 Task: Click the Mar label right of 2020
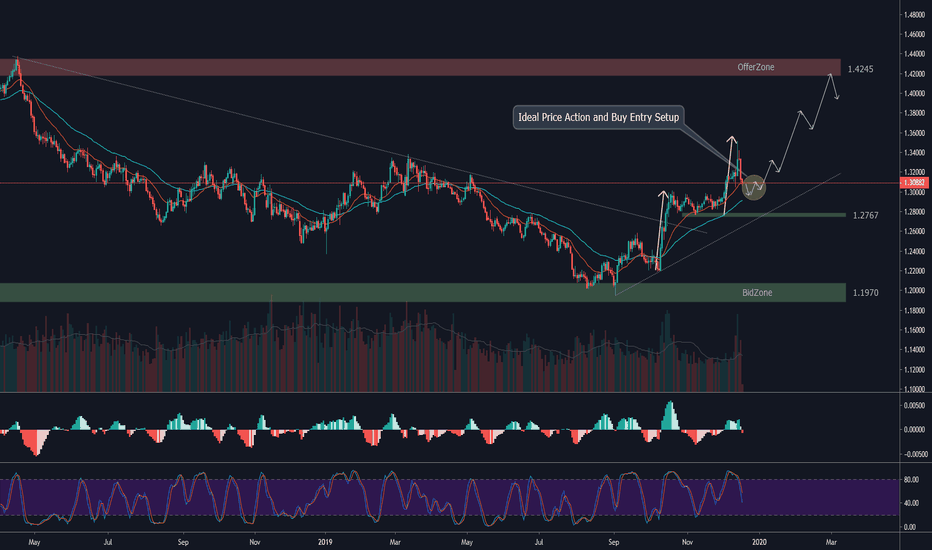click(x=830, y=542)
